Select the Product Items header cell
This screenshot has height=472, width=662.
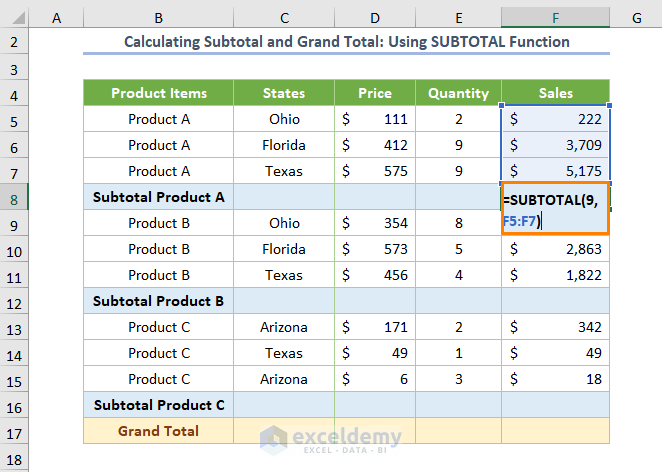click(159, 93)
